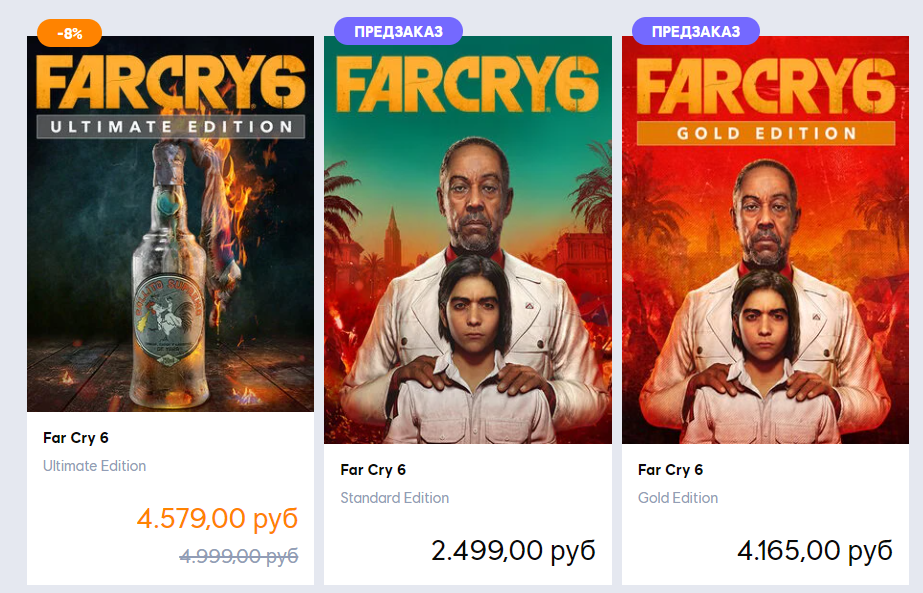Click the ПРЕДЗАКАЗ badge on the Standard Edition card

tap(398, 31)
